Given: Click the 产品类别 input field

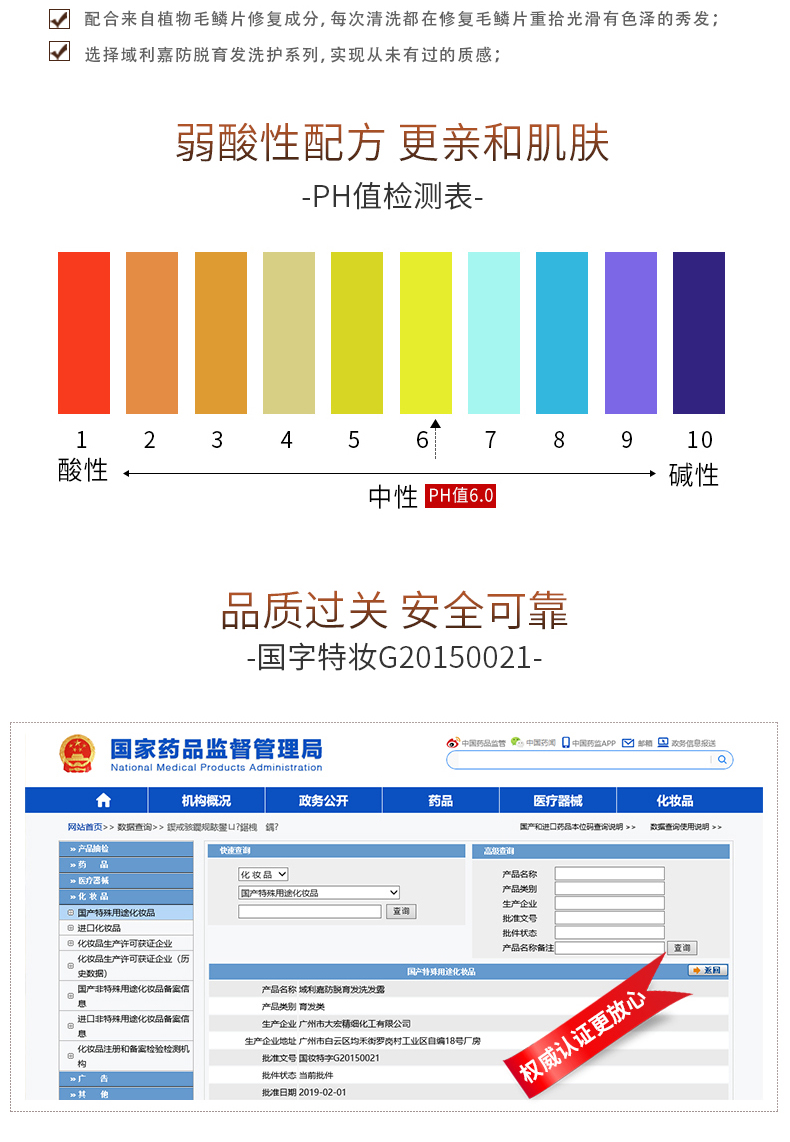Looking at the screenshot, I should coord(609,888).
